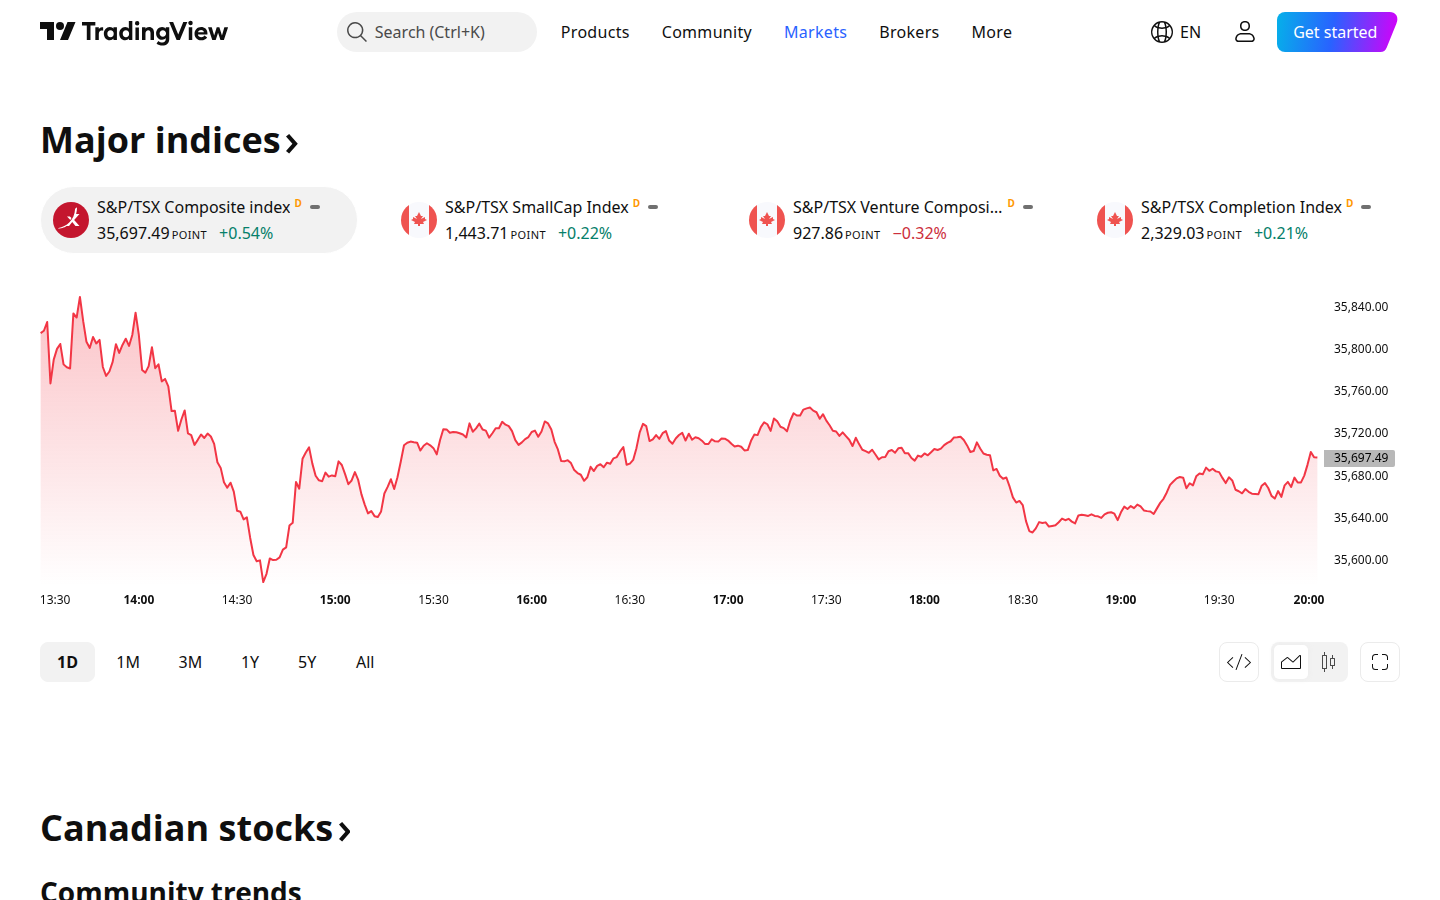Focus the Search (Ctrl+K) field
This screenshot has width=1440, height=900.
[437, 32]
